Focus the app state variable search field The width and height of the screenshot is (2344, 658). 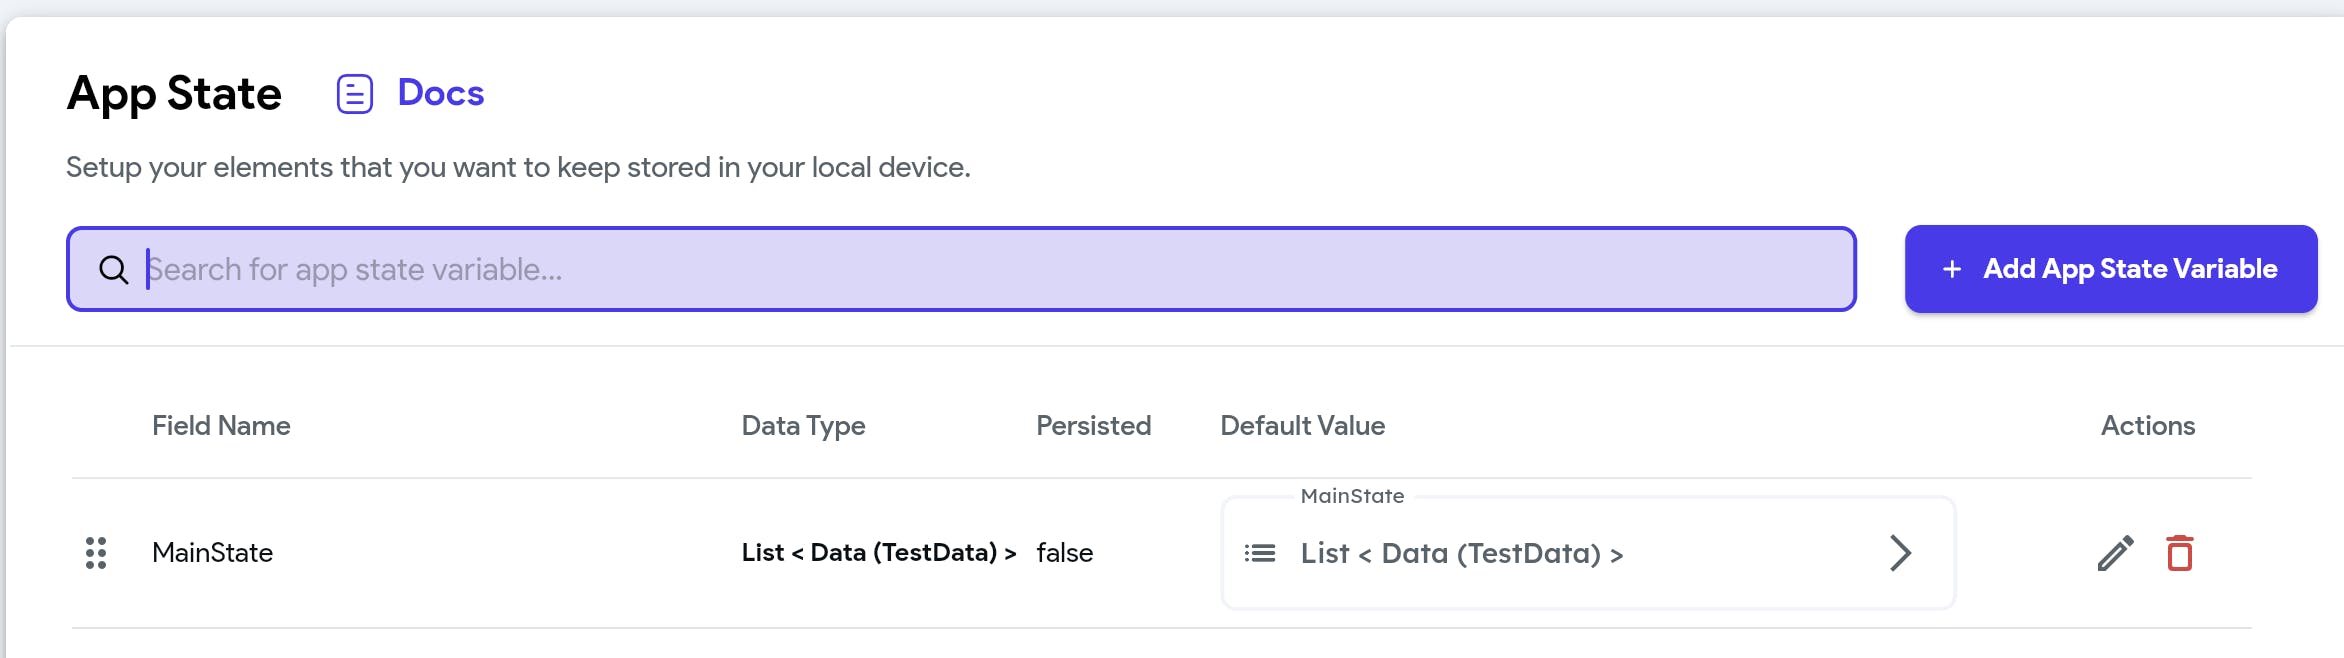[x=990, y=270]
